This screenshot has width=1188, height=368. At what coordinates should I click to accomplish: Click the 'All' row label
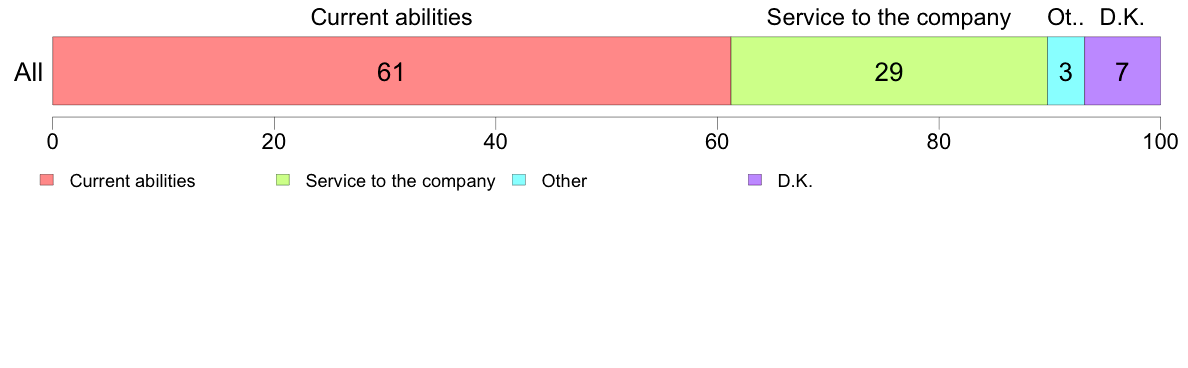point(29,73)
